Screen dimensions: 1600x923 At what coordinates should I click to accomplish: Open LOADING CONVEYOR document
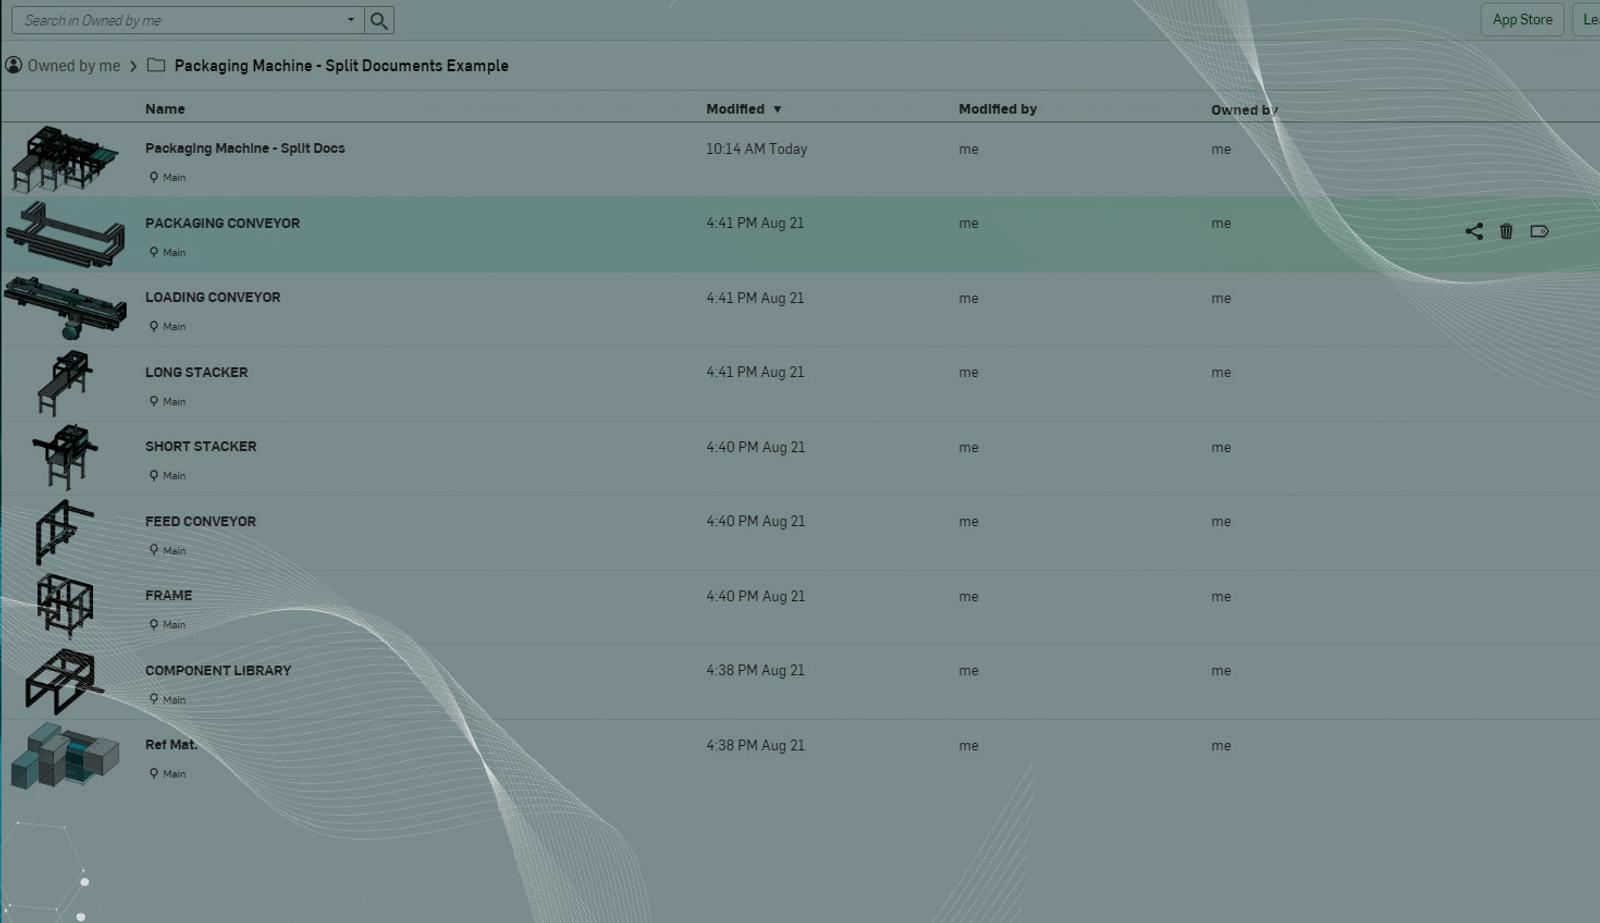[x=213, y=297]
